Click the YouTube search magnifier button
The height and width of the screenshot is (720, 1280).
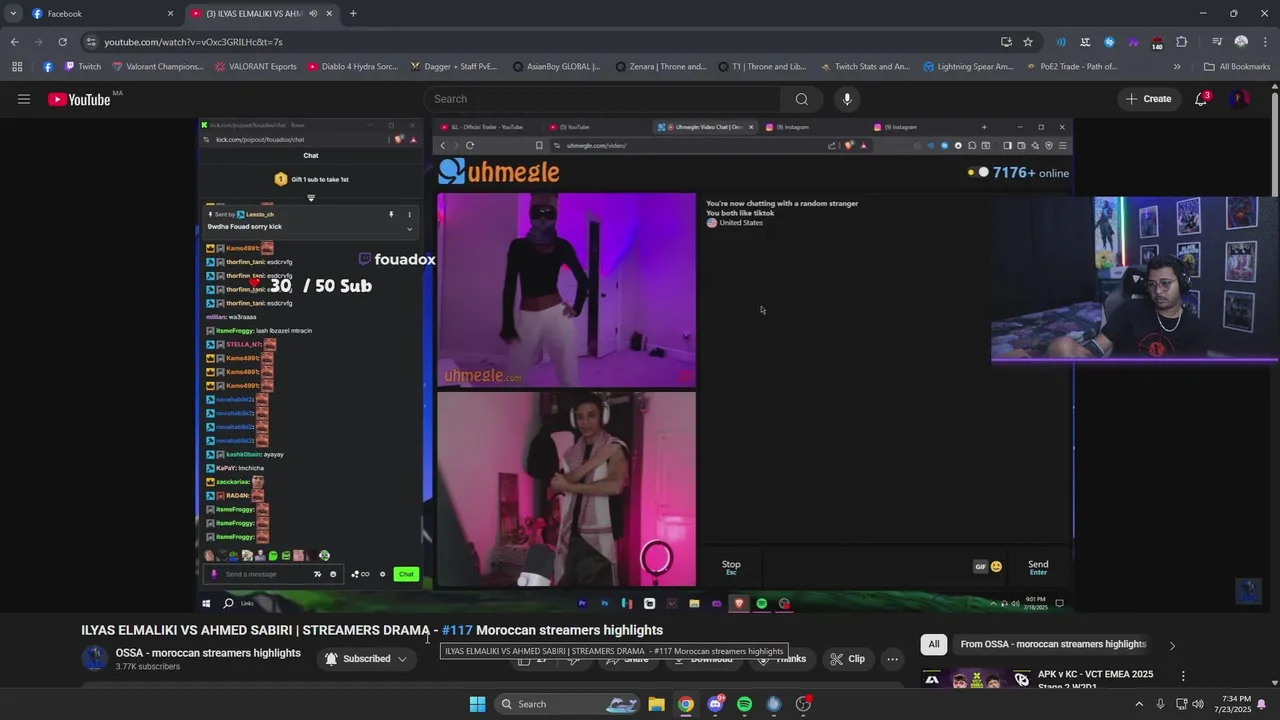(801, 99)
